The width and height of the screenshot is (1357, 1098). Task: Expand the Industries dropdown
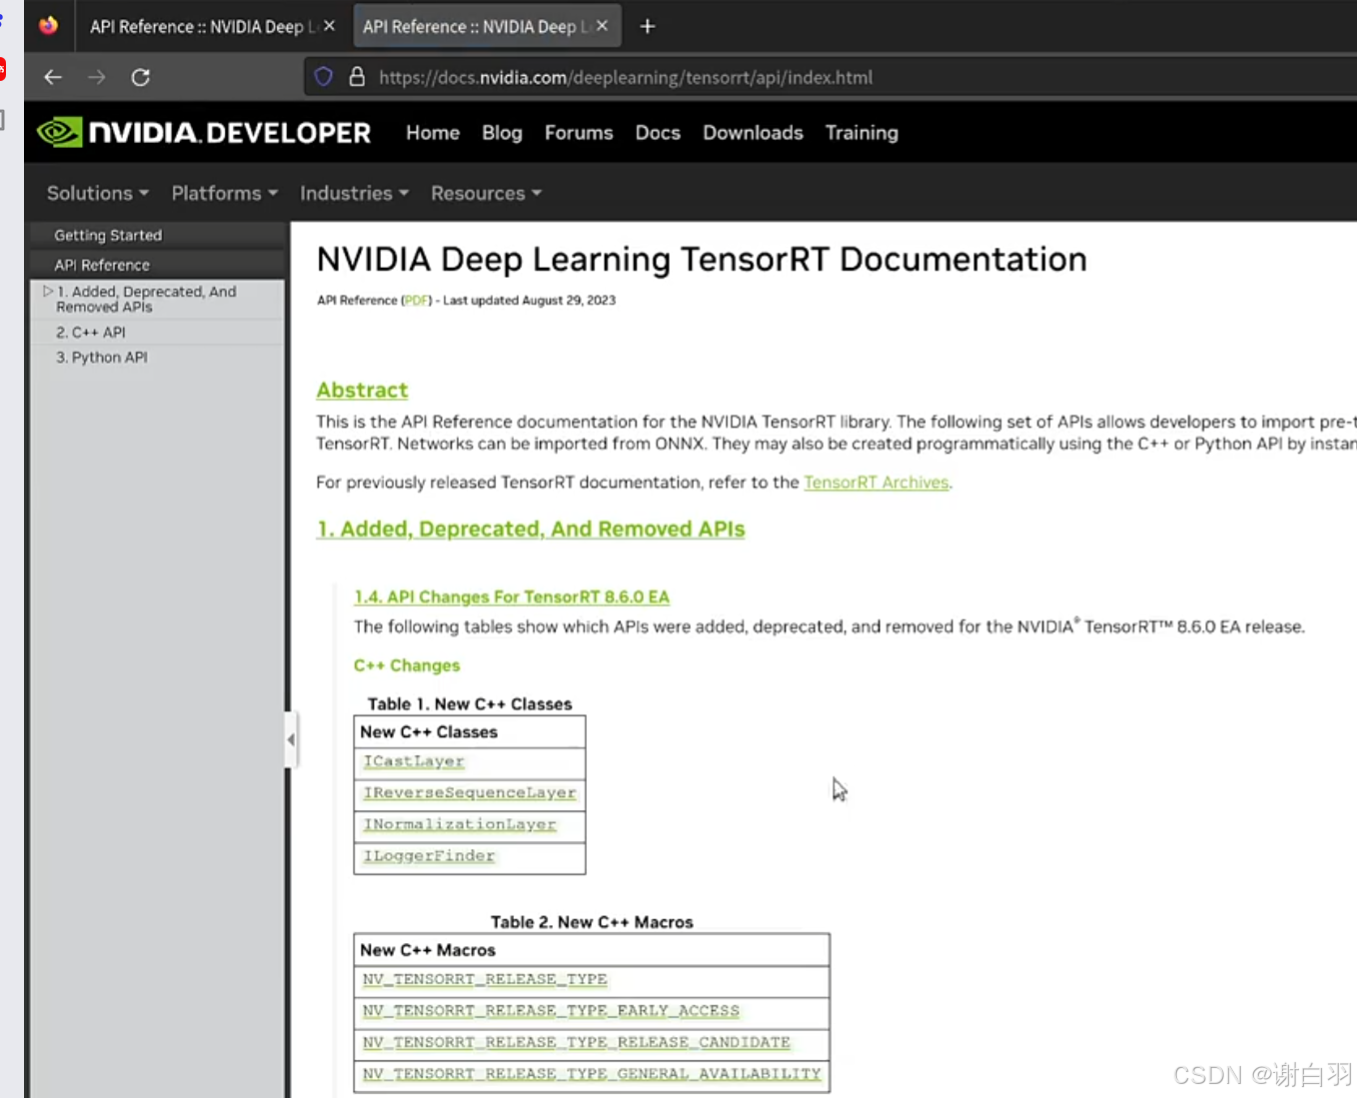click(x=355, y=193)
